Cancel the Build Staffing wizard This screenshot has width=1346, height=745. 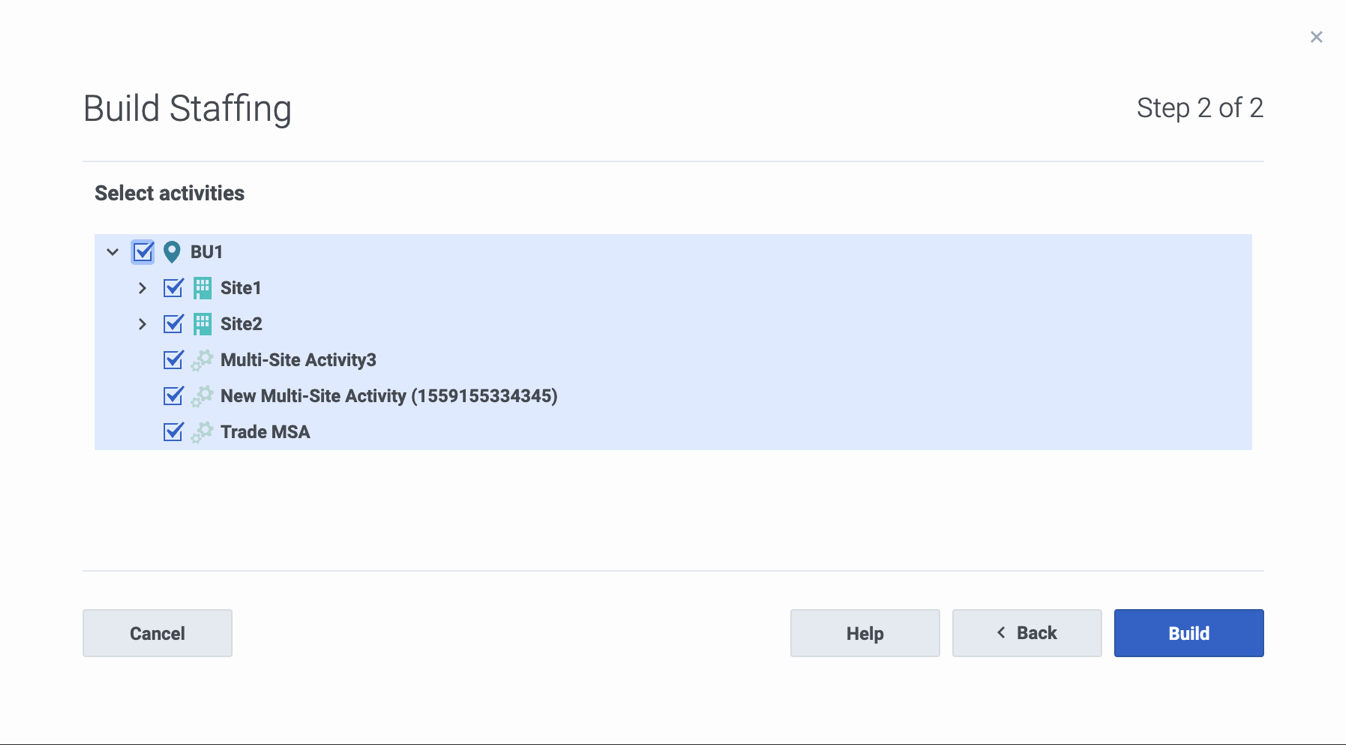[157, 633]
